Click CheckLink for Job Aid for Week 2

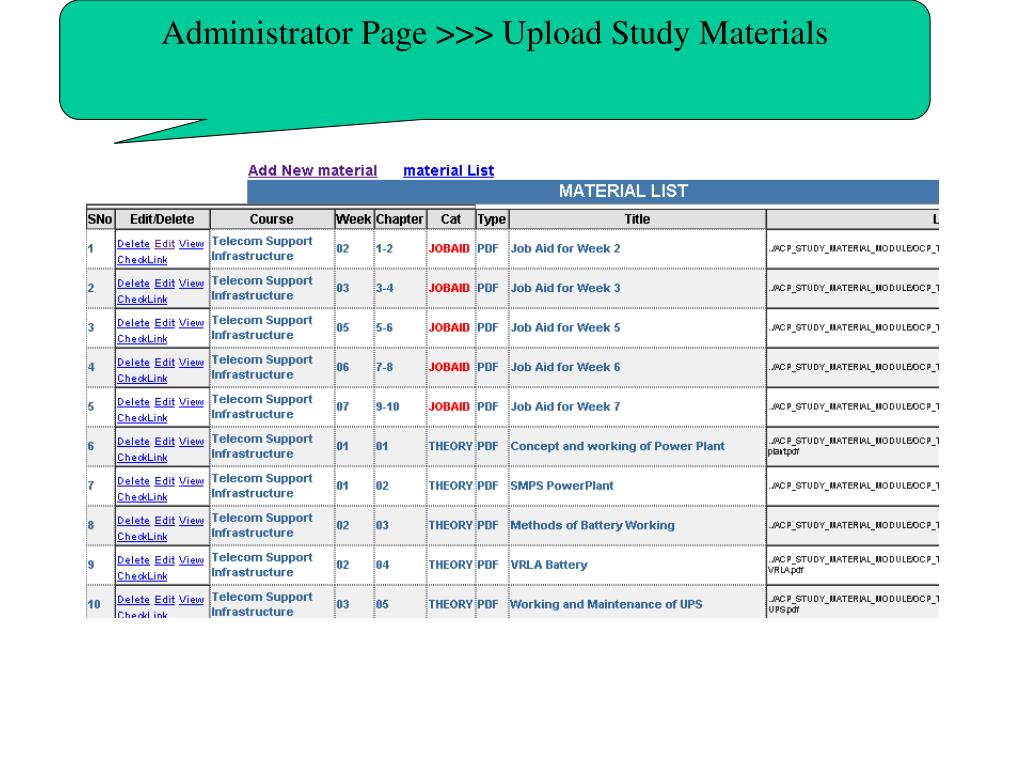click(142, 259)
